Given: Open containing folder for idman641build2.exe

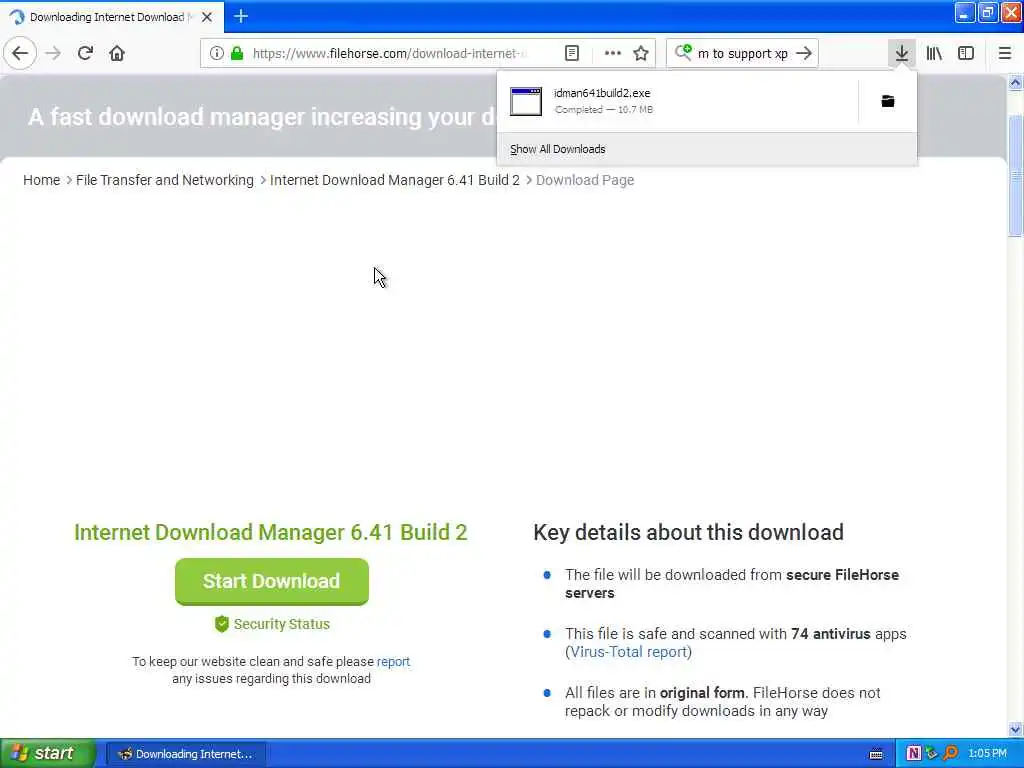Looking at the screenshot, I should pyautogui.click(x=888, y=101).
